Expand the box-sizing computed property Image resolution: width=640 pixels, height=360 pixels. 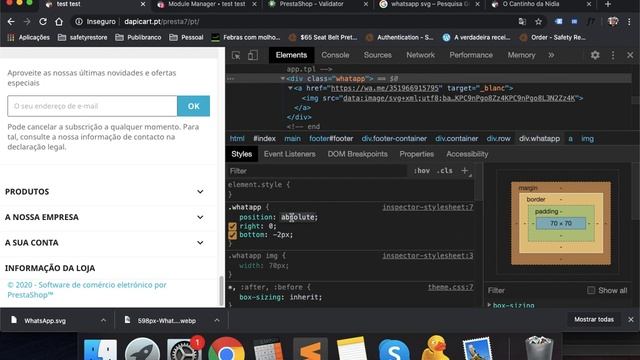[489, 305]
